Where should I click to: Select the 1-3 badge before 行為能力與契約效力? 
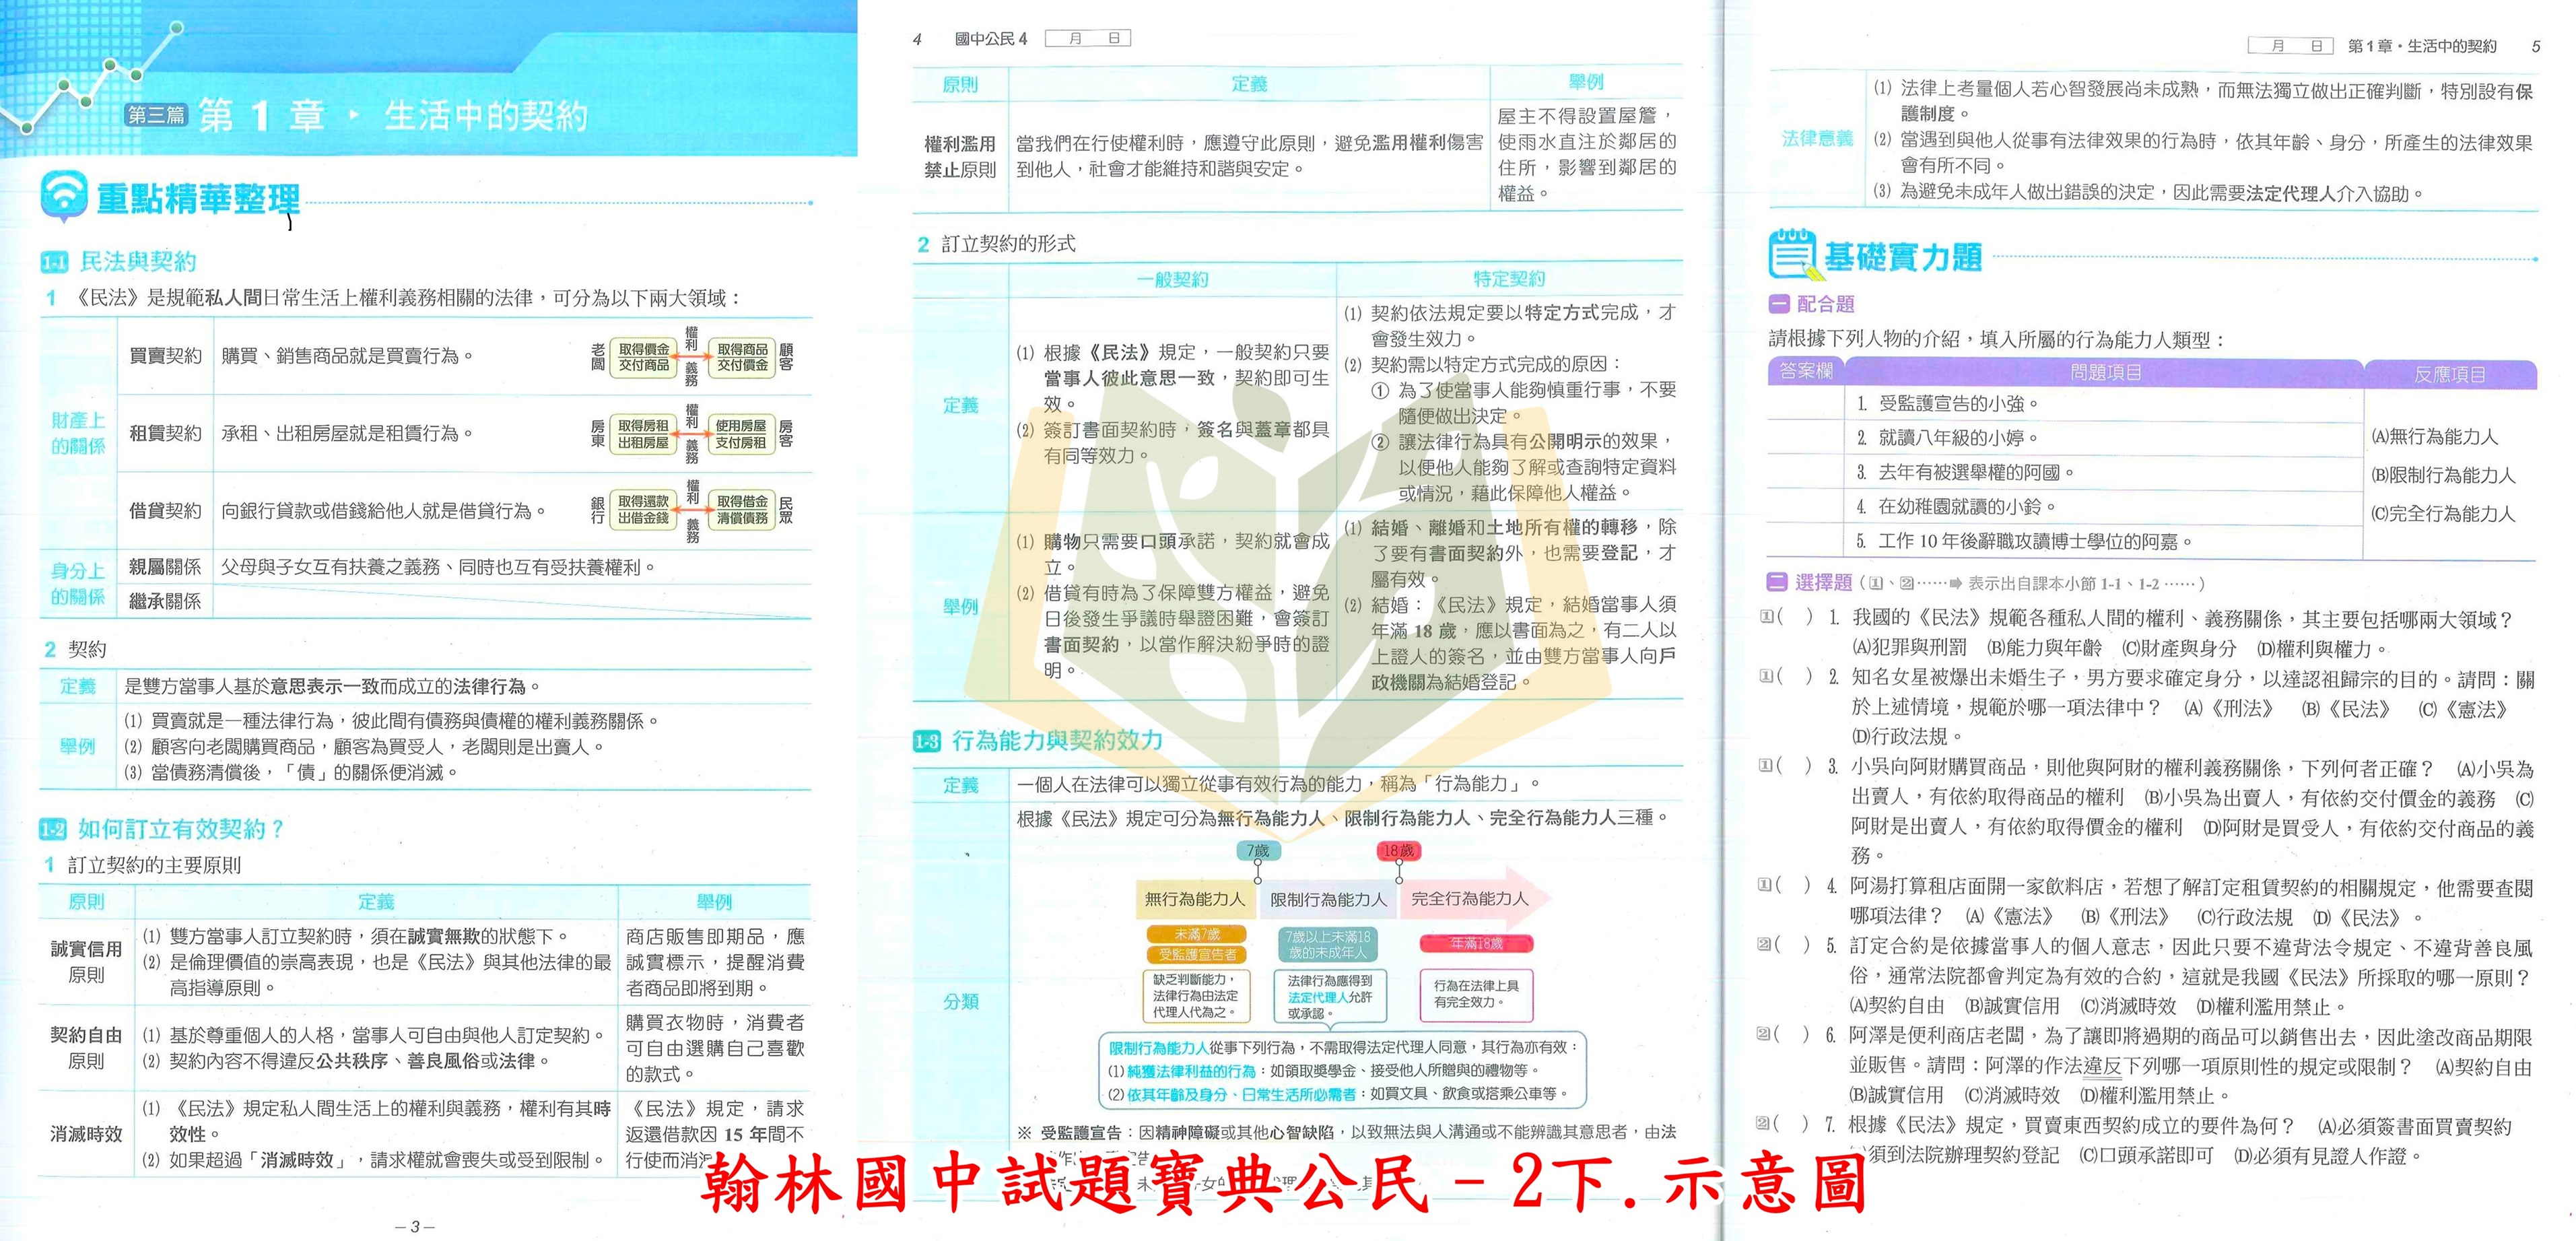(x=927, y=741)
